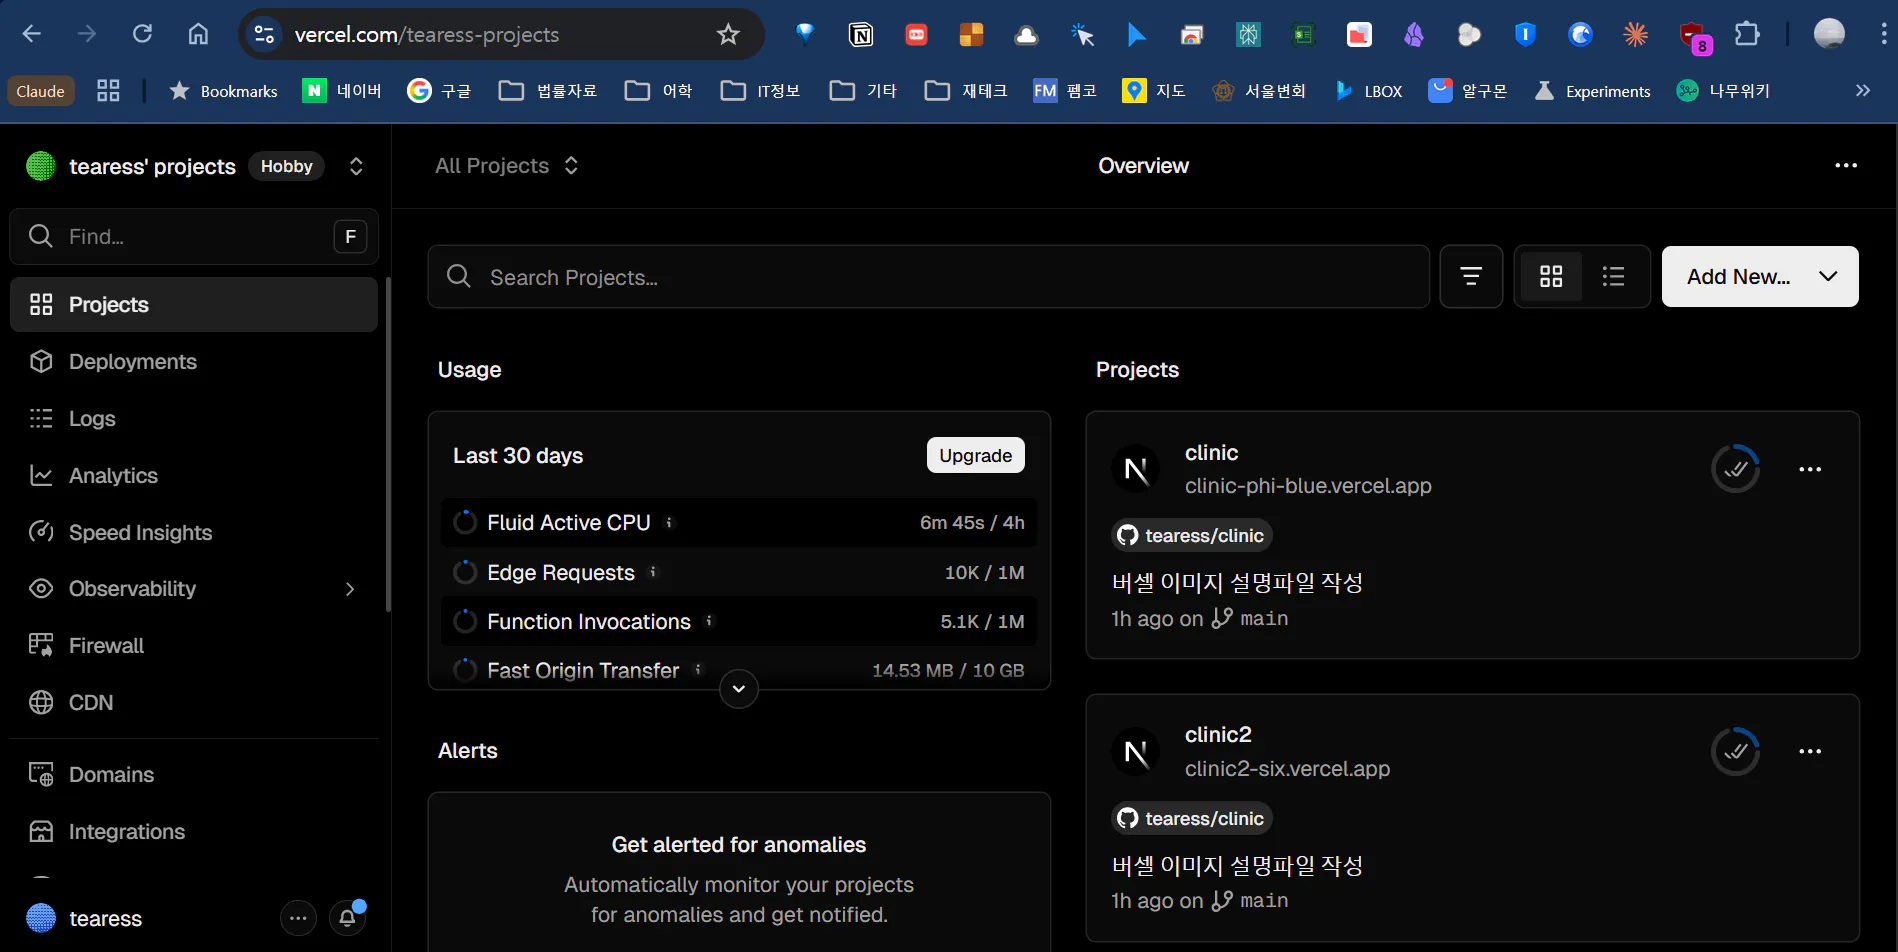The height and width of the screenshot is (952, 1898).
Task: Focus the Find input in sidebar
Action: pyautogui.click(x=194, y=237)
